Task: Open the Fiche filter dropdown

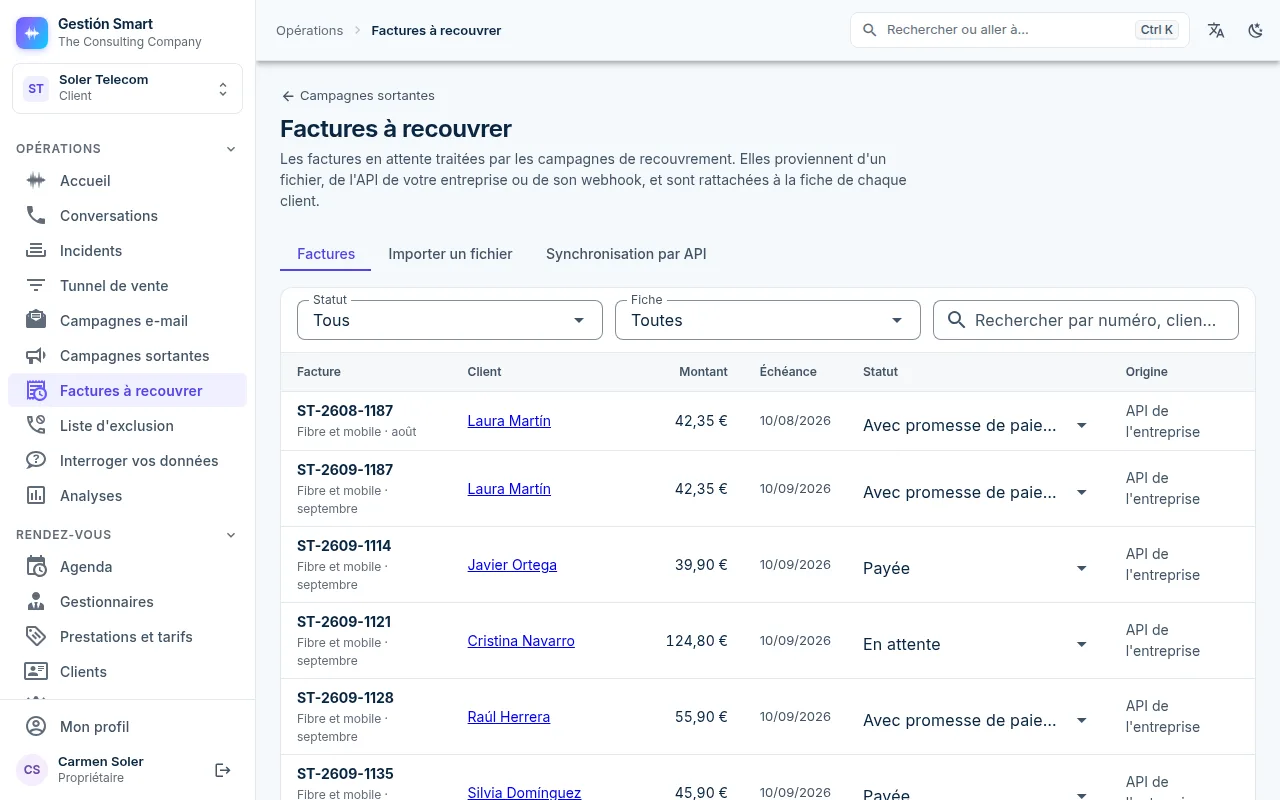Action: [x=767, y=320]
